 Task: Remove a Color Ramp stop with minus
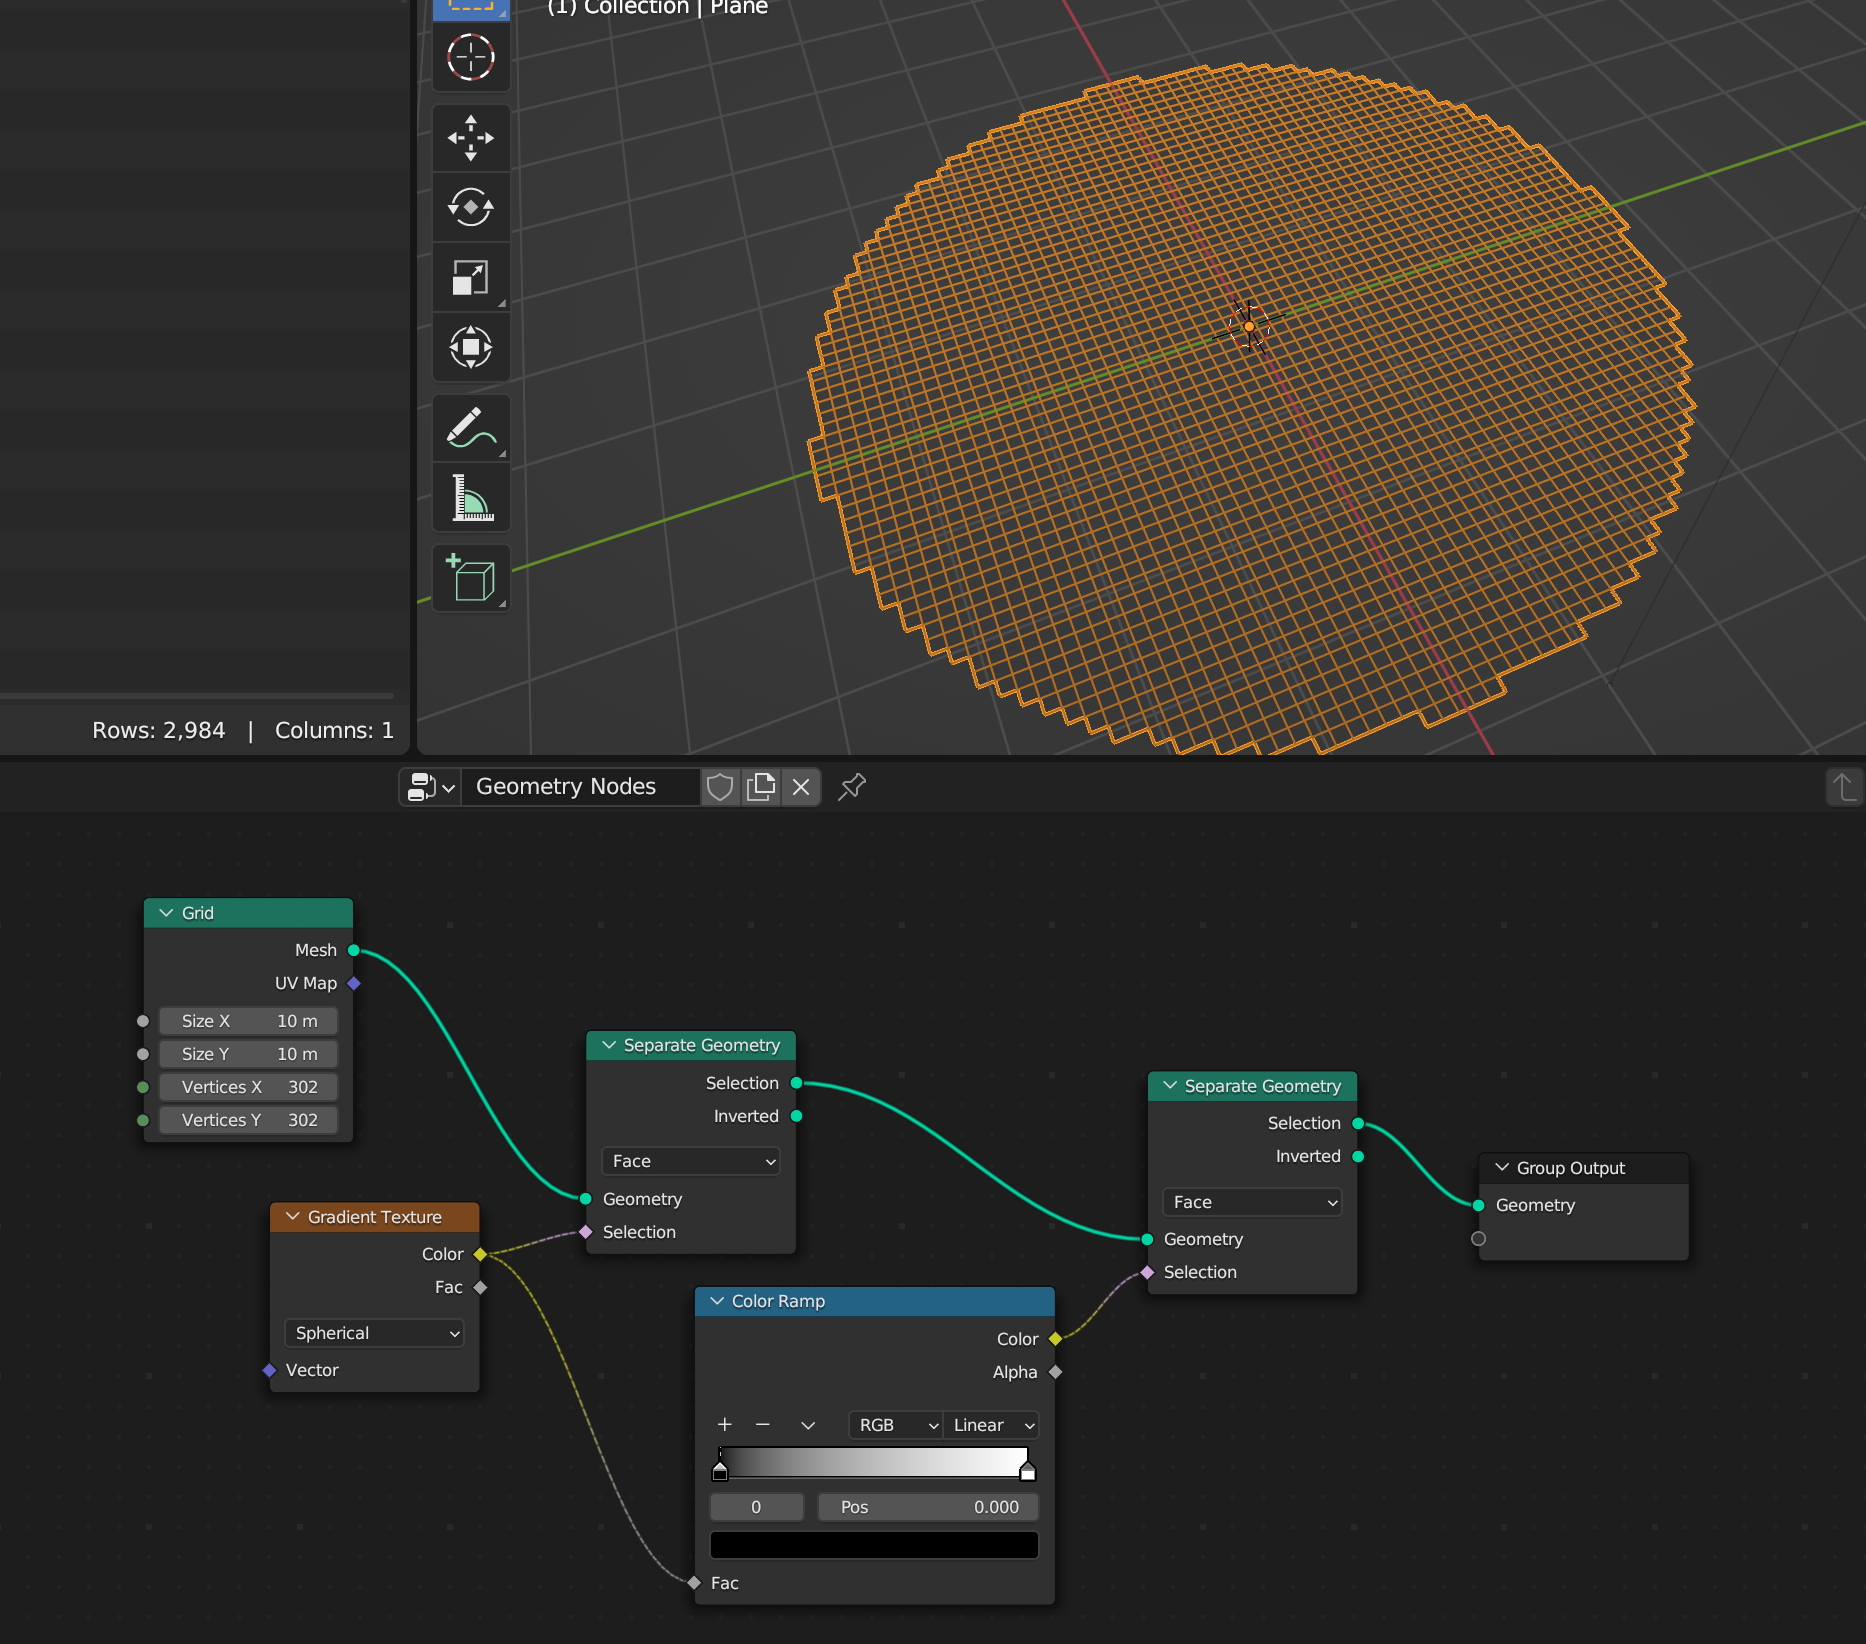click(763, 1425)
